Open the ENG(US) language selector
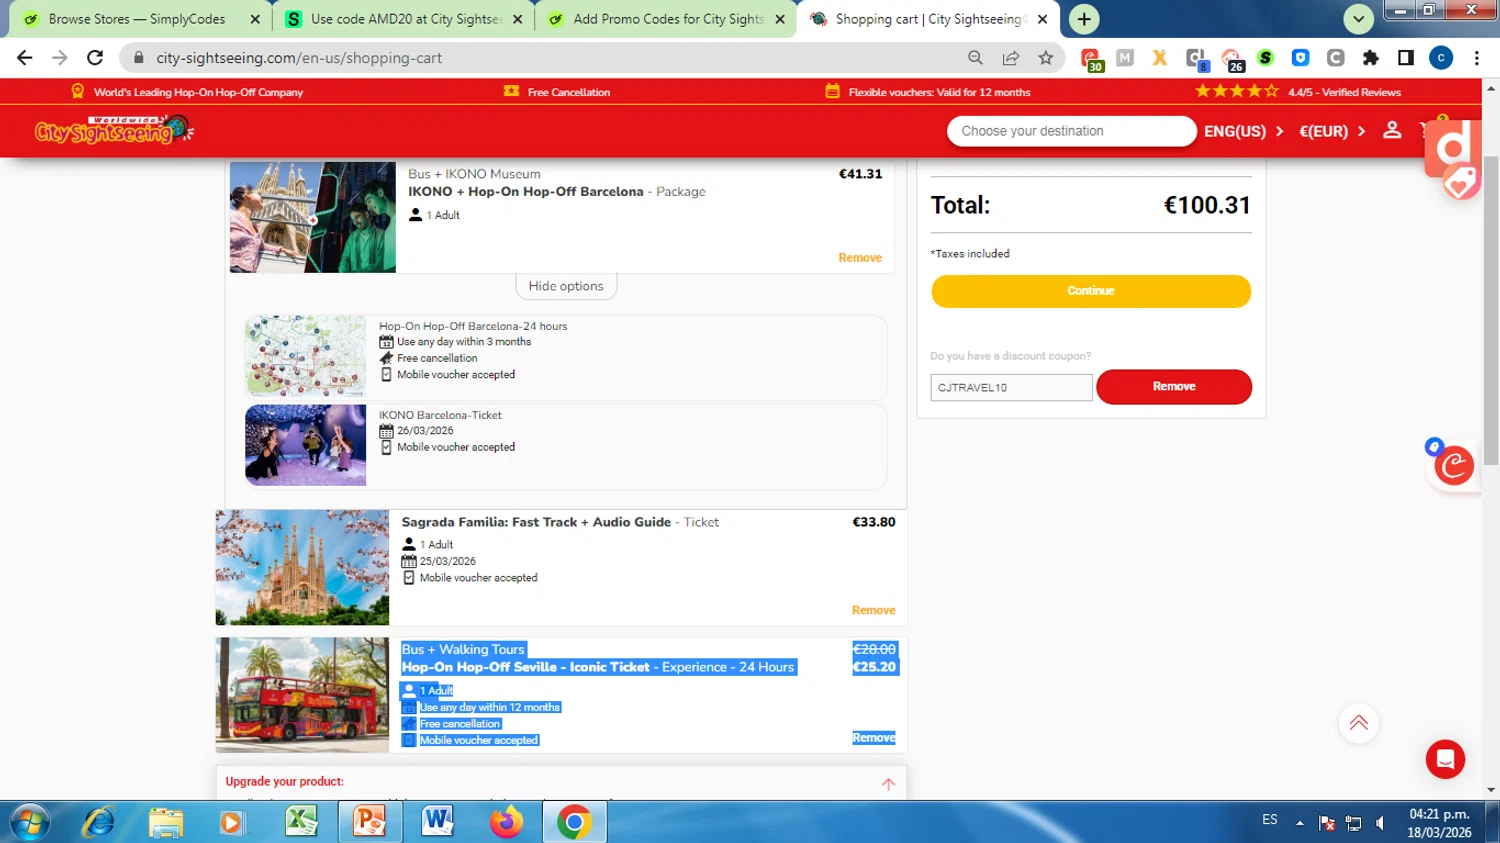 [x=1243, y=131]
